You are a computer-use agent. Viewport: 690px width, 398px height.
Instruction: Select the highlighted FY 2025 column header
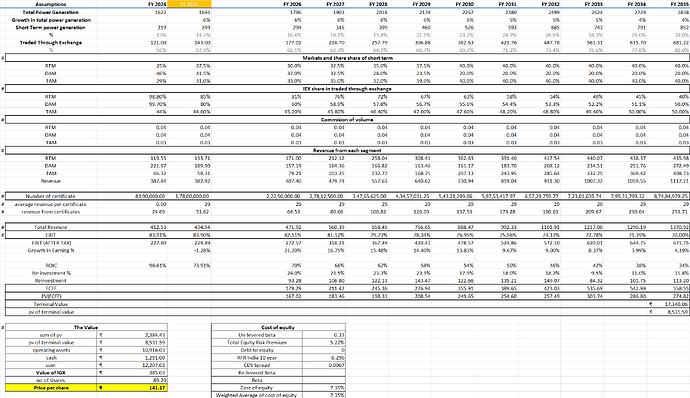(x=189, y=4)
